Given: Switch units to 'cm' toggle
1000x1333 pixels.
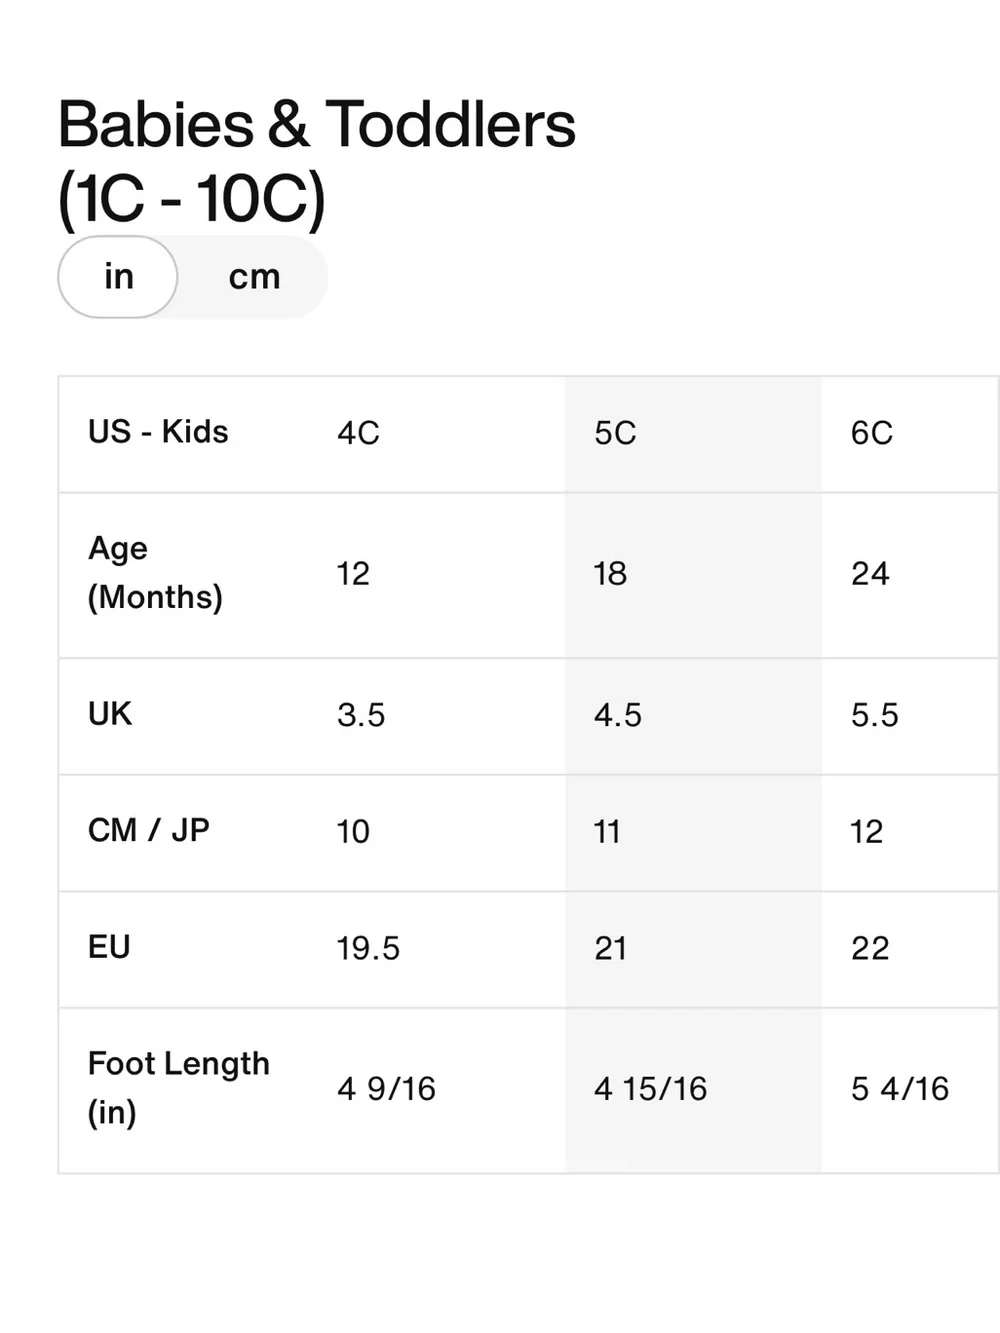Looking at the screenshot, I should tap(254, 277).
